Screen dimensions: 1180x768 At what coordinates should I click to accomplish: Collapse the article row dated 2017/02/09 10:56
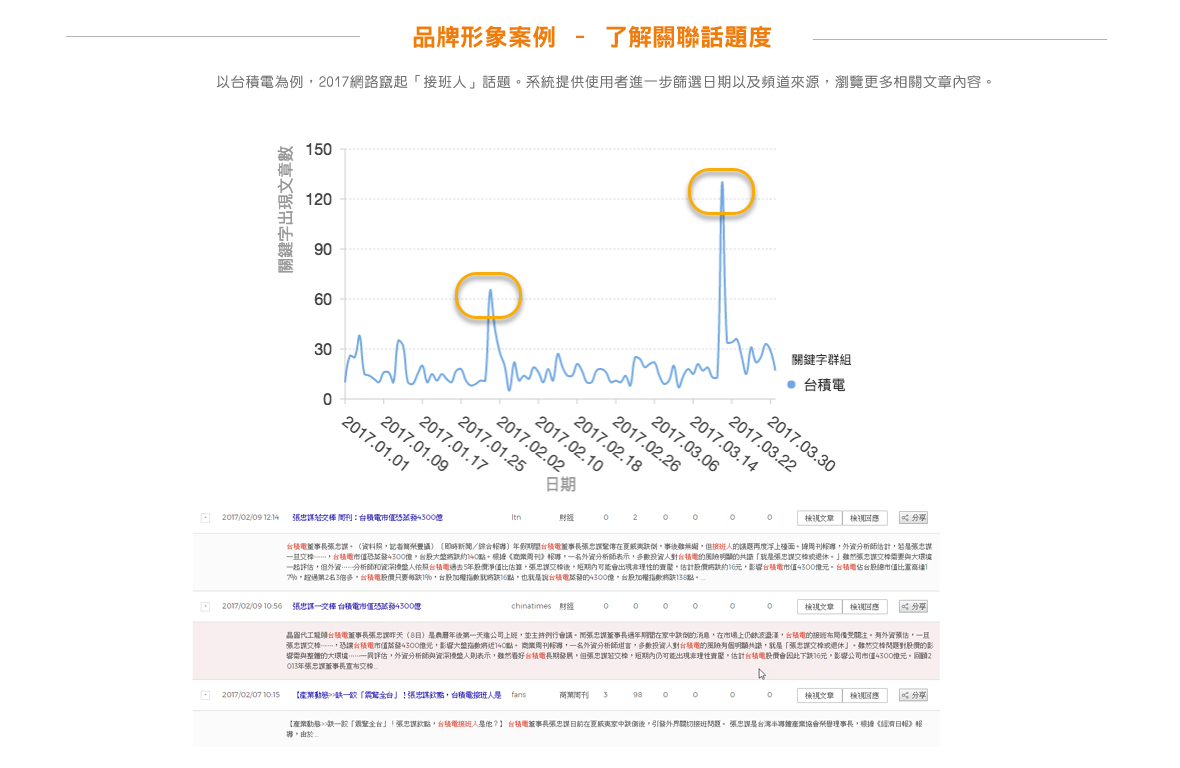pyautogui.click(x=205, y=607)
